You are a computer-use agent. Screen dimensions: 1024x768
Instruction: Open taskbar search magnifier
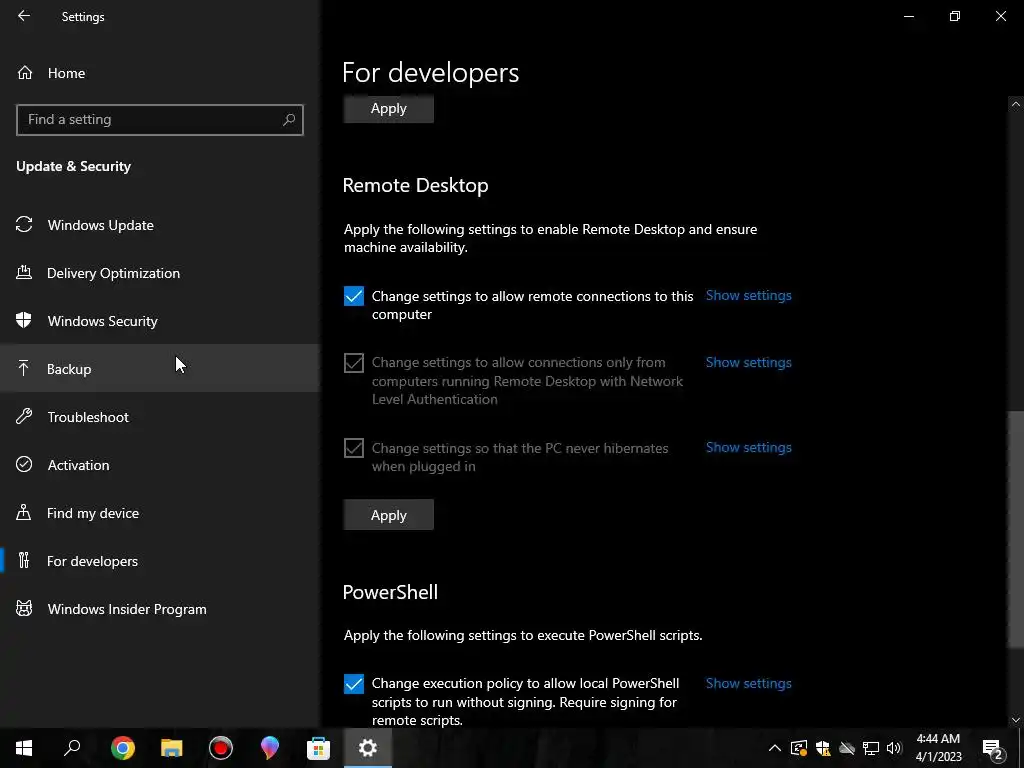coord(72,747)
